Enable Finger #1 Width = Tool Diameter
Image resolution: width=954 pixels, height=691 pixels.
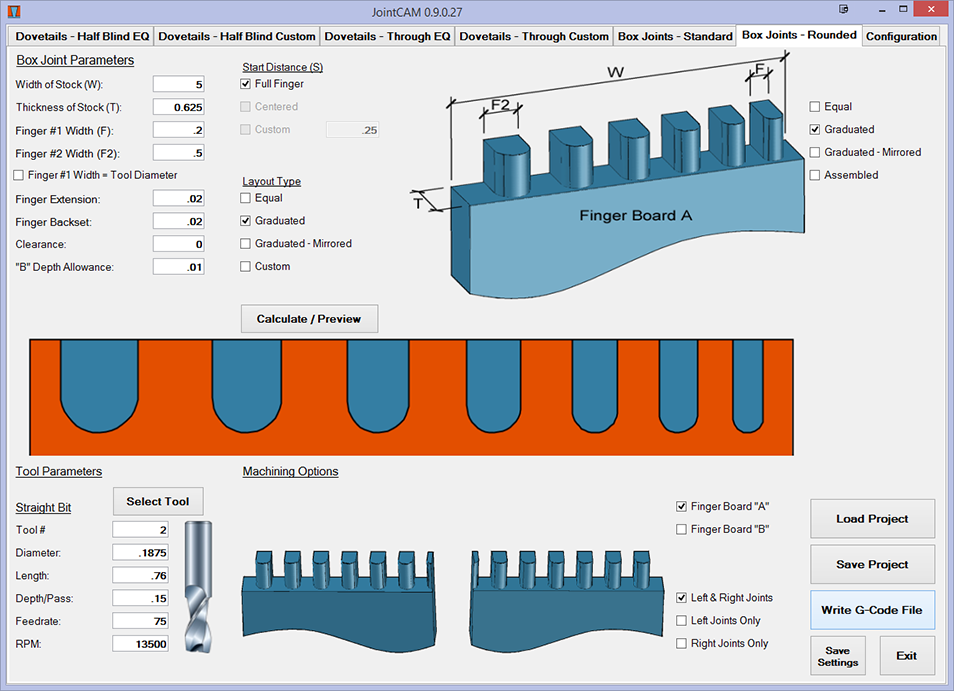[x=20, y=175]
